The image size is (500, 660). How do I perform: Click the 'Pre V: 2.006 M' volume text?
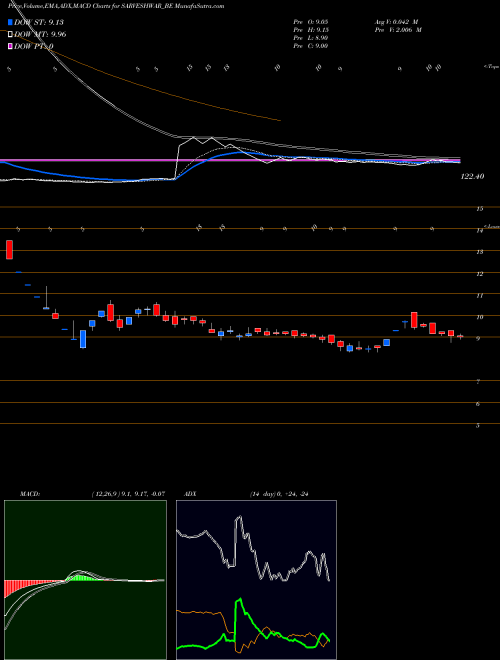coord(398,30)
